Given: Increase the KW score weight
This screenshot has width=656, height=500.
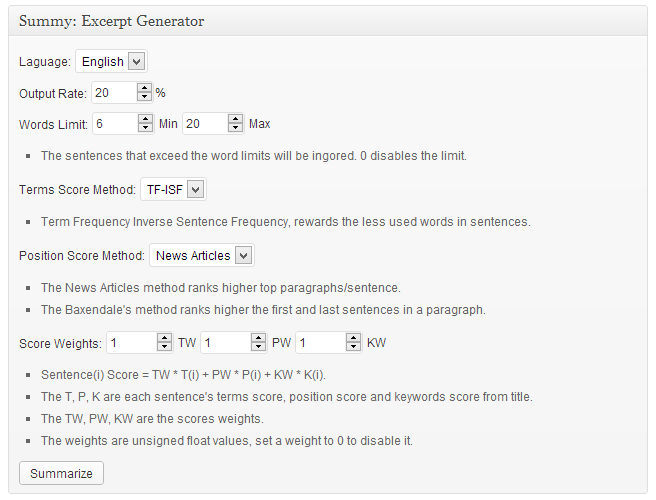Looking at the screenshot, I should 353,338.
